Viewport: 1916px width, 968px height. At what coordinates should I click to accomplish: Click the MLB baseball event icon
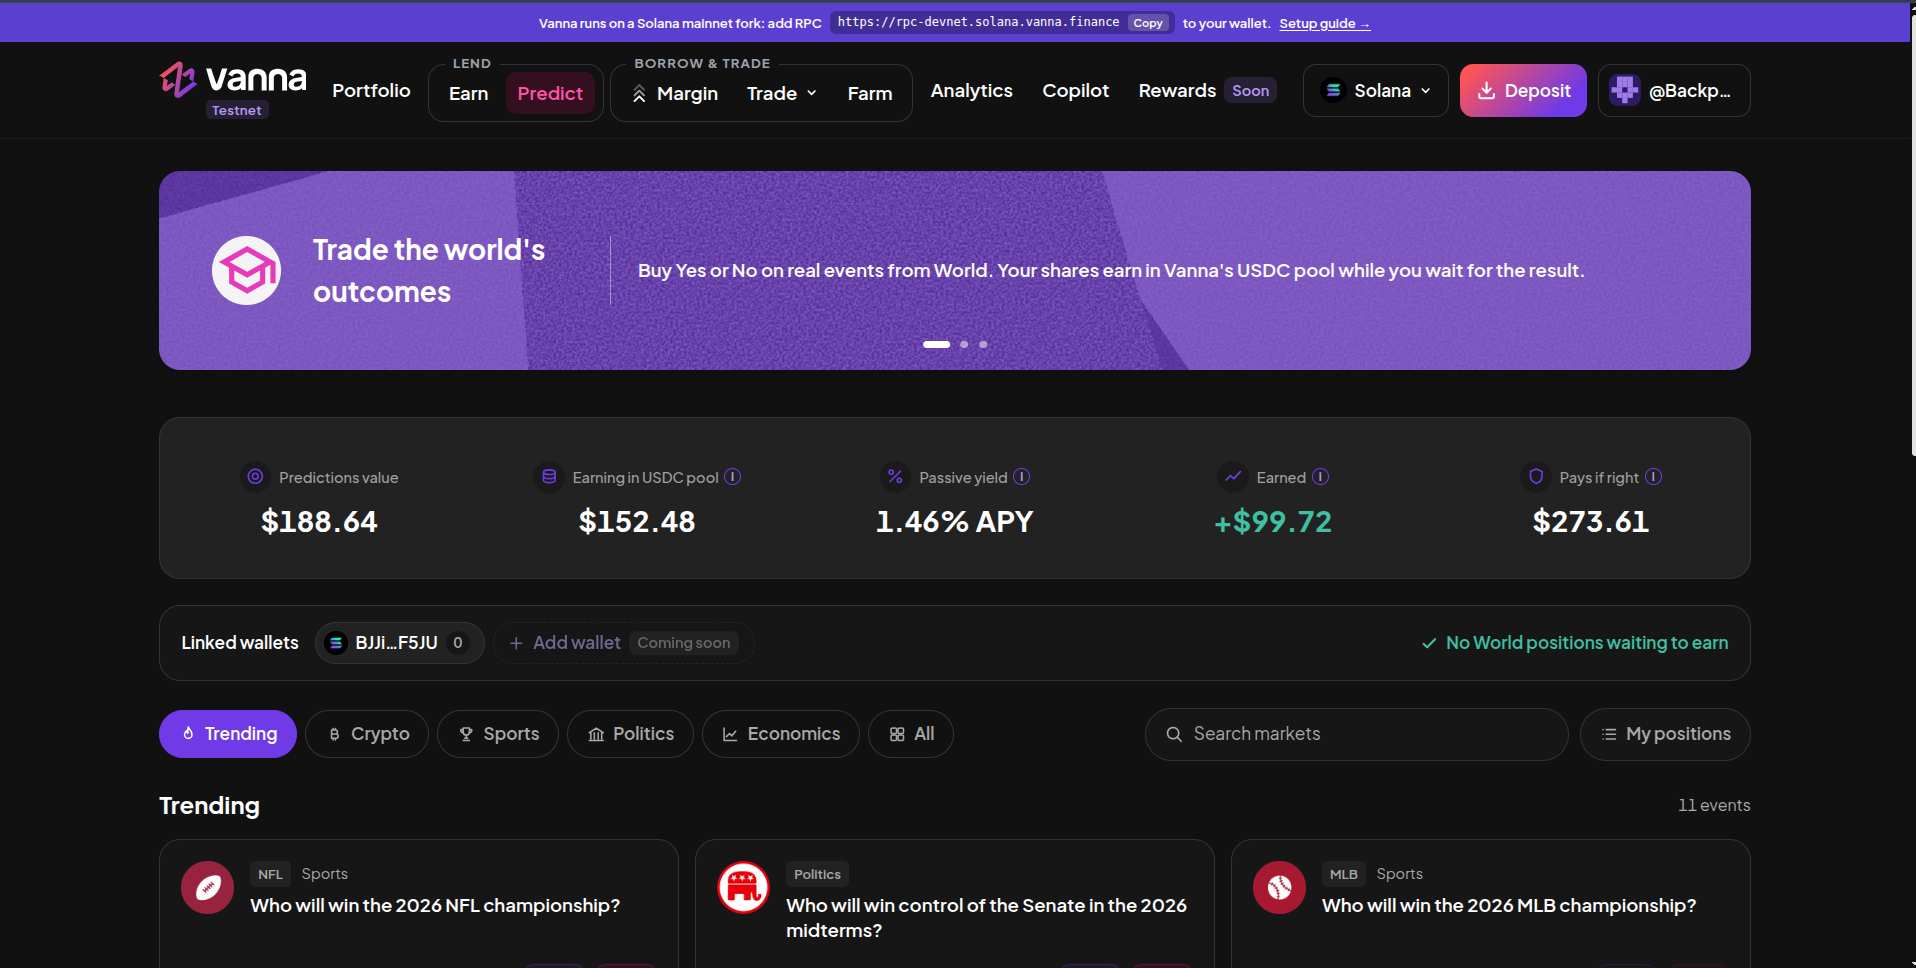click(1279, 887)
